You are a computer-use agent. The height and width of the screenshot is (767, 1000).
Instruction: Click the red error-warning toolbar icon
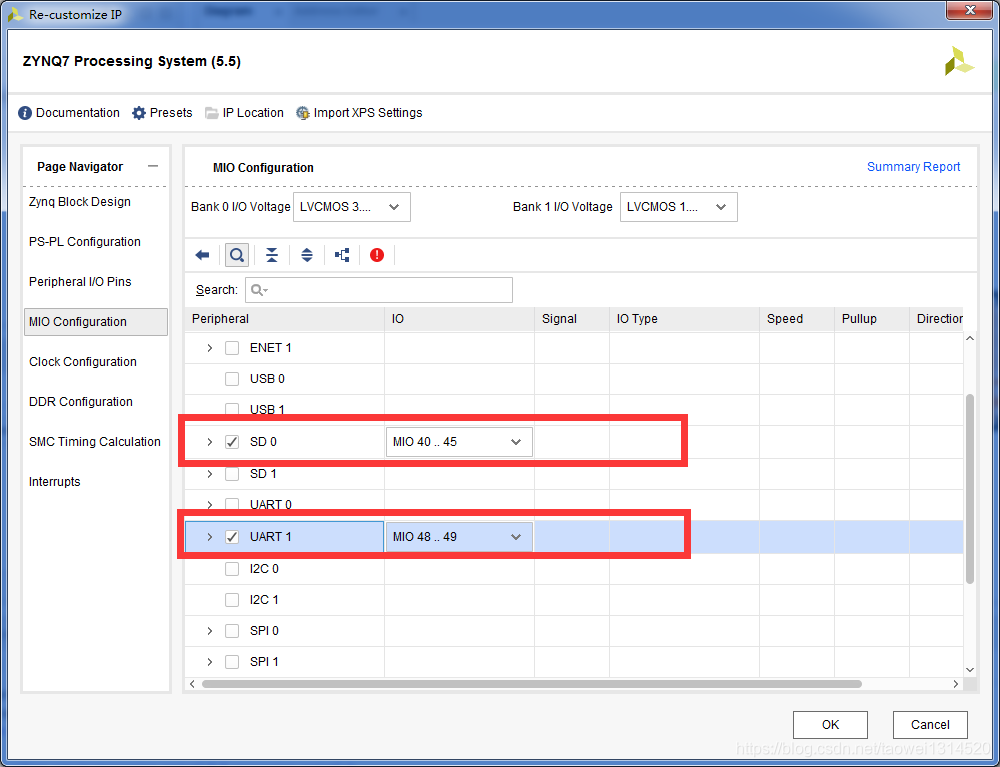(x=377, y=255)
